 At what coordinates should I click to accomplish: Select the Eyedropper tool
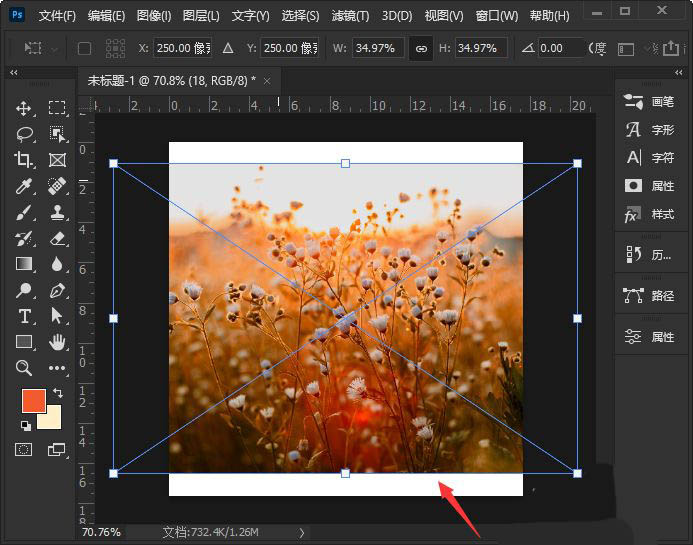click(24, 186)
